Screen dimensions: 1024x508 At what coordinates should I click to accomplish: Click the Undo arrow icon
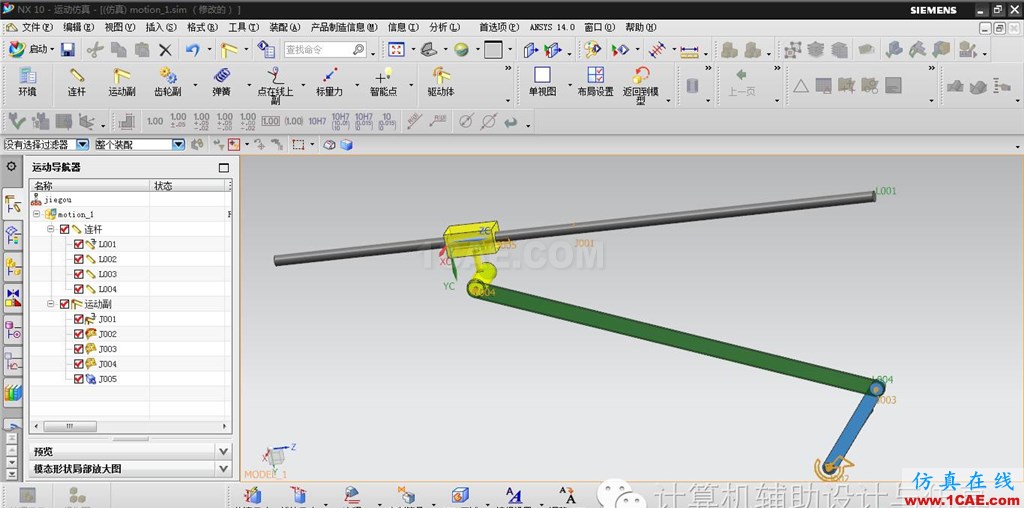tap(193, 50)
